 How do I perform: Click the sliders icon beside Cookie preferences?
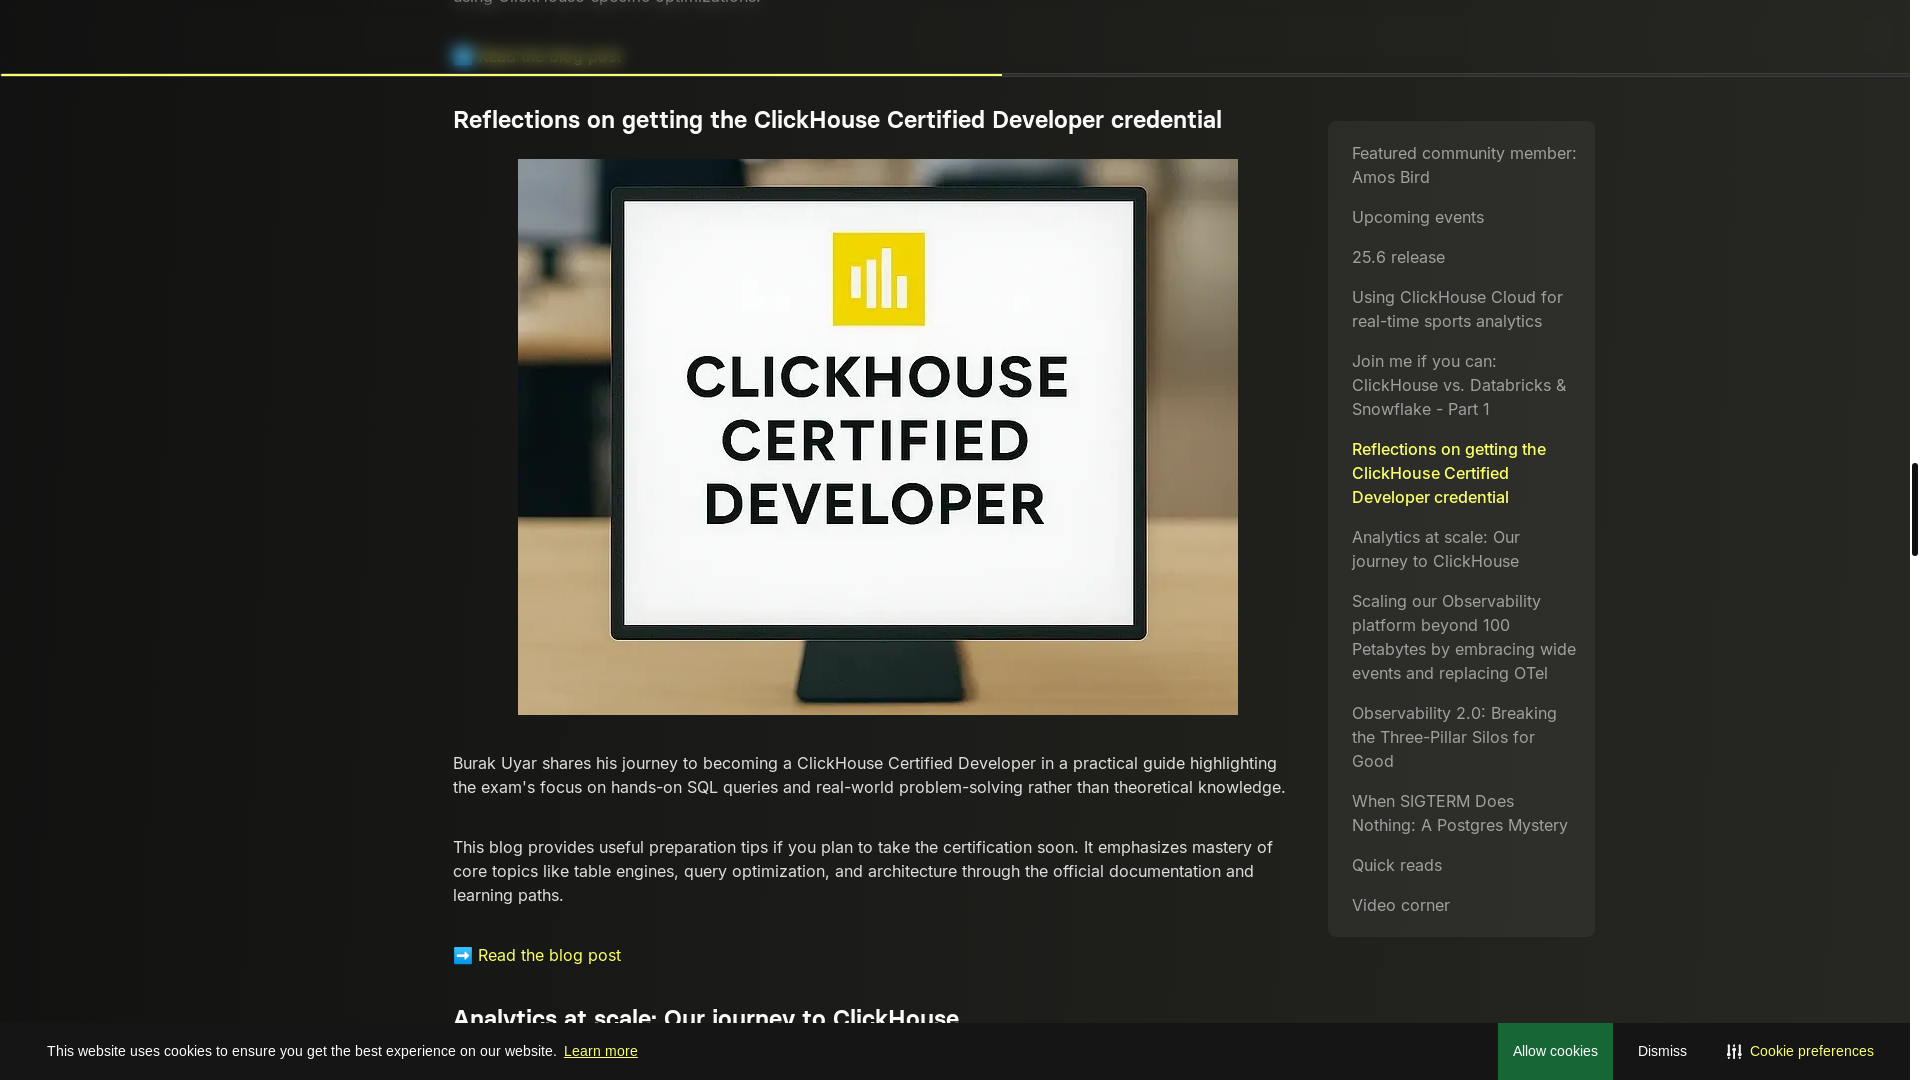(1734, 1051)
